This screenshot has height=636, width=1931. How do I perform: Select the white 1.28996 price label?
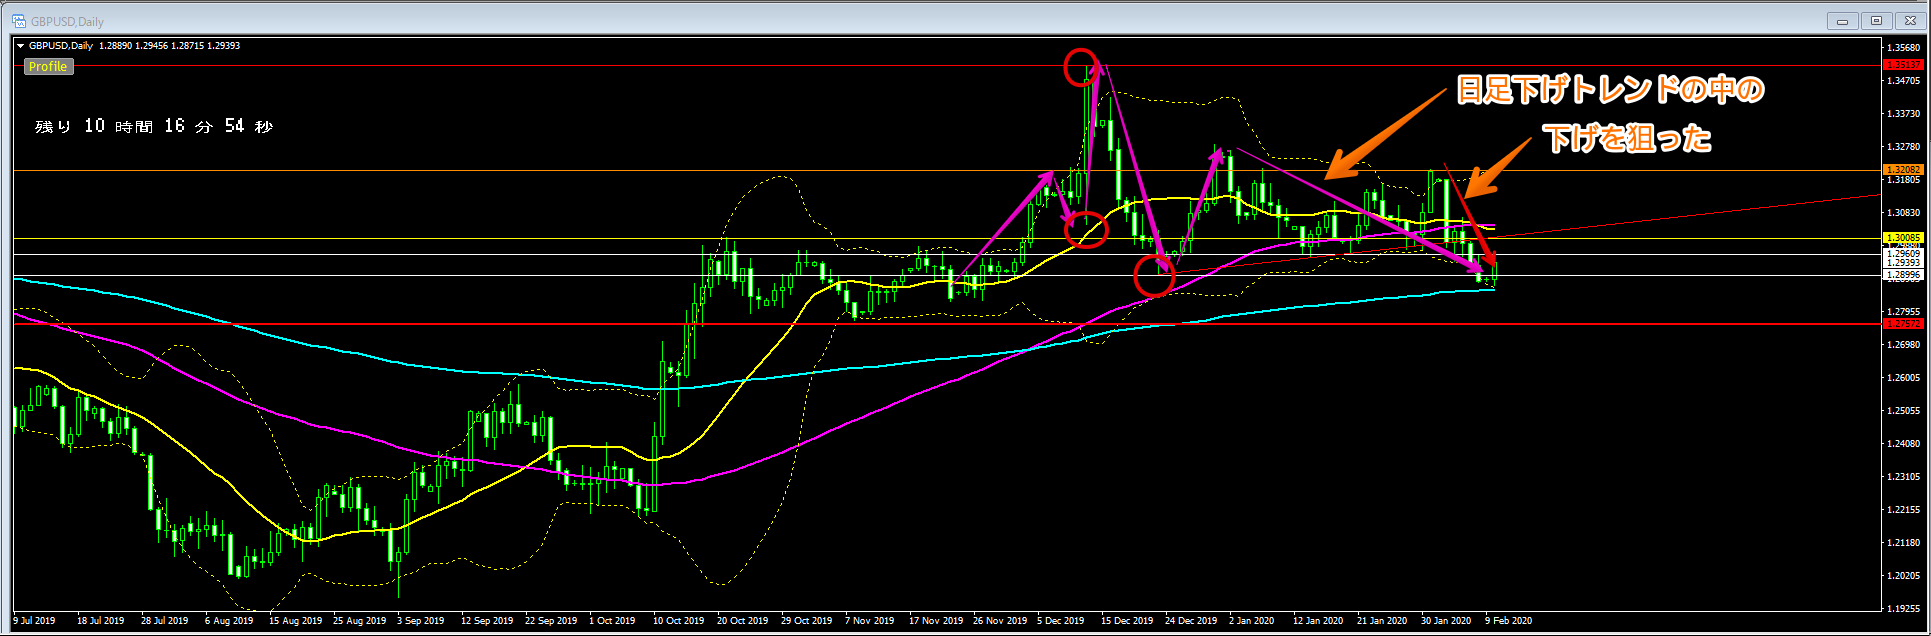coord(1902,274)
